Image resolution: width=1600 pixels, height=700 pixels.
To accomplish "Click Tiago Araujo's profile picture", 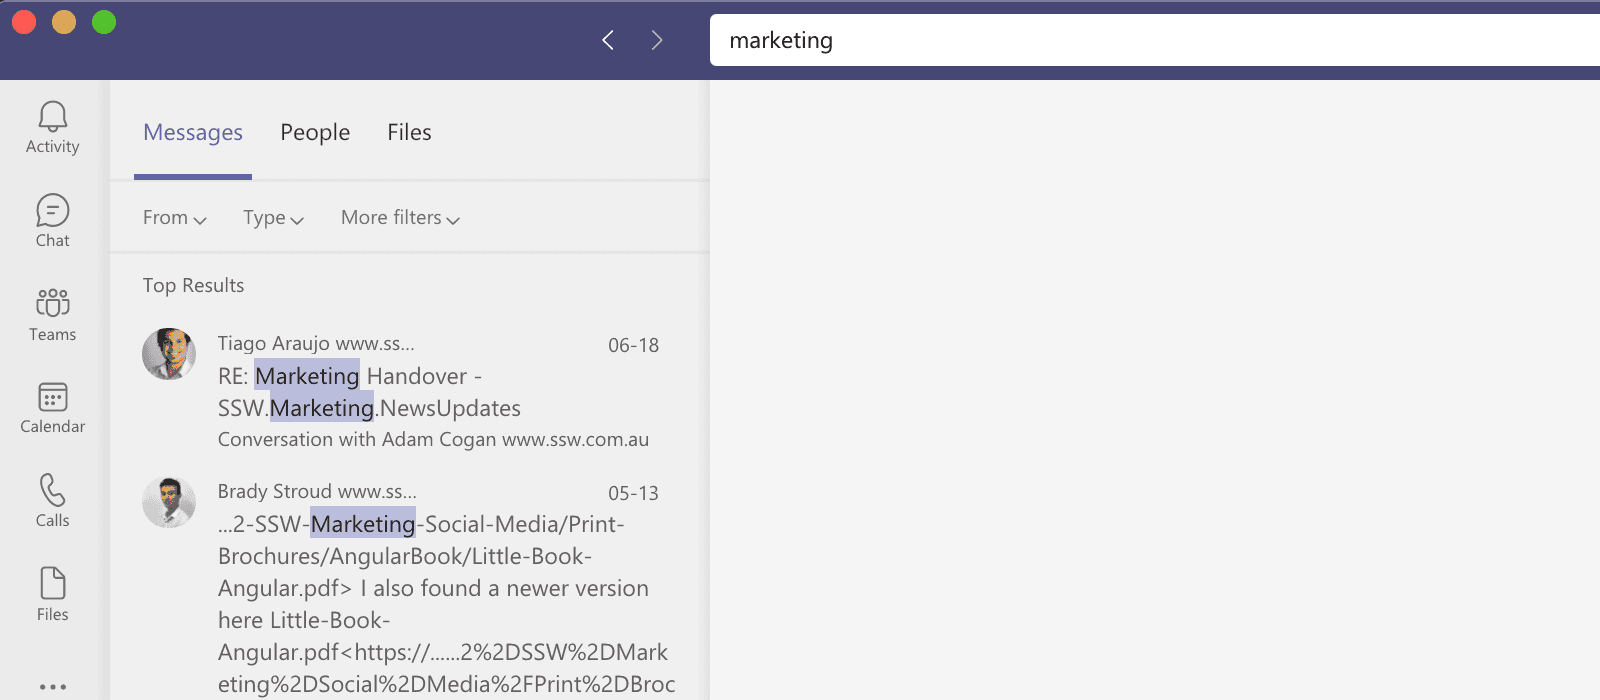I will (x=169, y=354).
